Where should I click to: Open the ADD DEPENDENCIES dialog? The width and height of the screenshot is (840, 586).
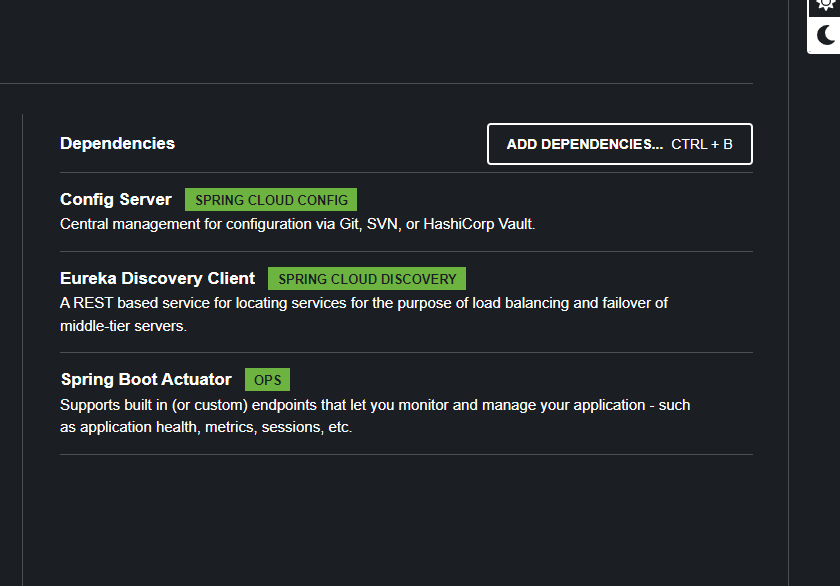[x=619, y=144]
